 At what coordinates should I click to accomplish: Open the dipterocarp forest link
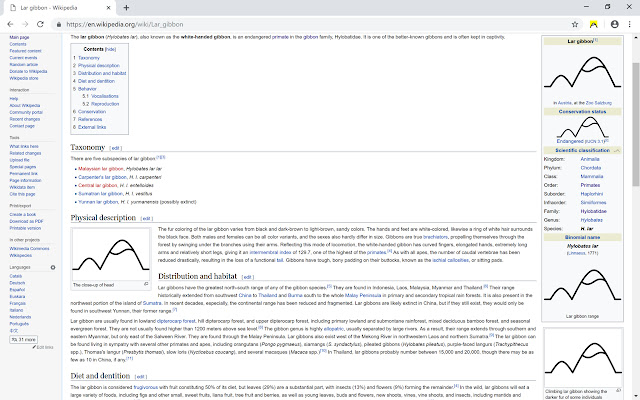tap(176, 321)
